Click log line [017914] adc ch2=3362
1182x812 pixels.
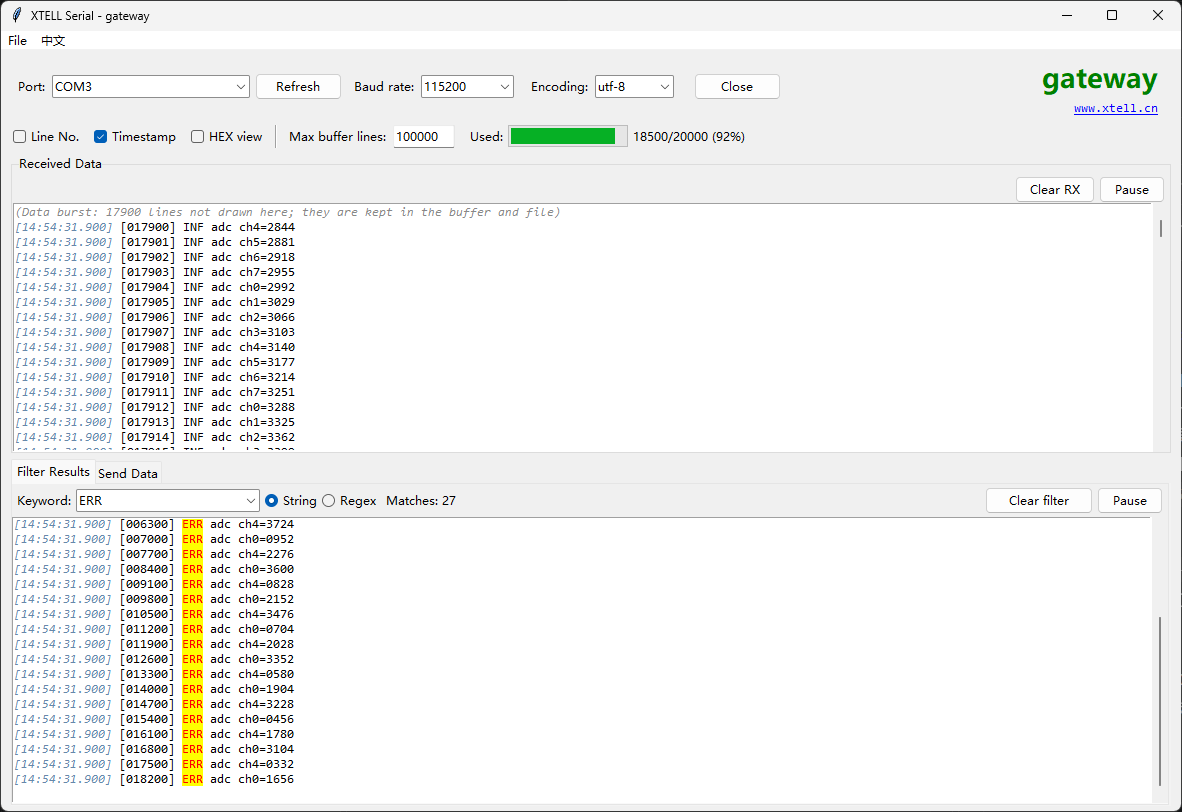[155, 437]
